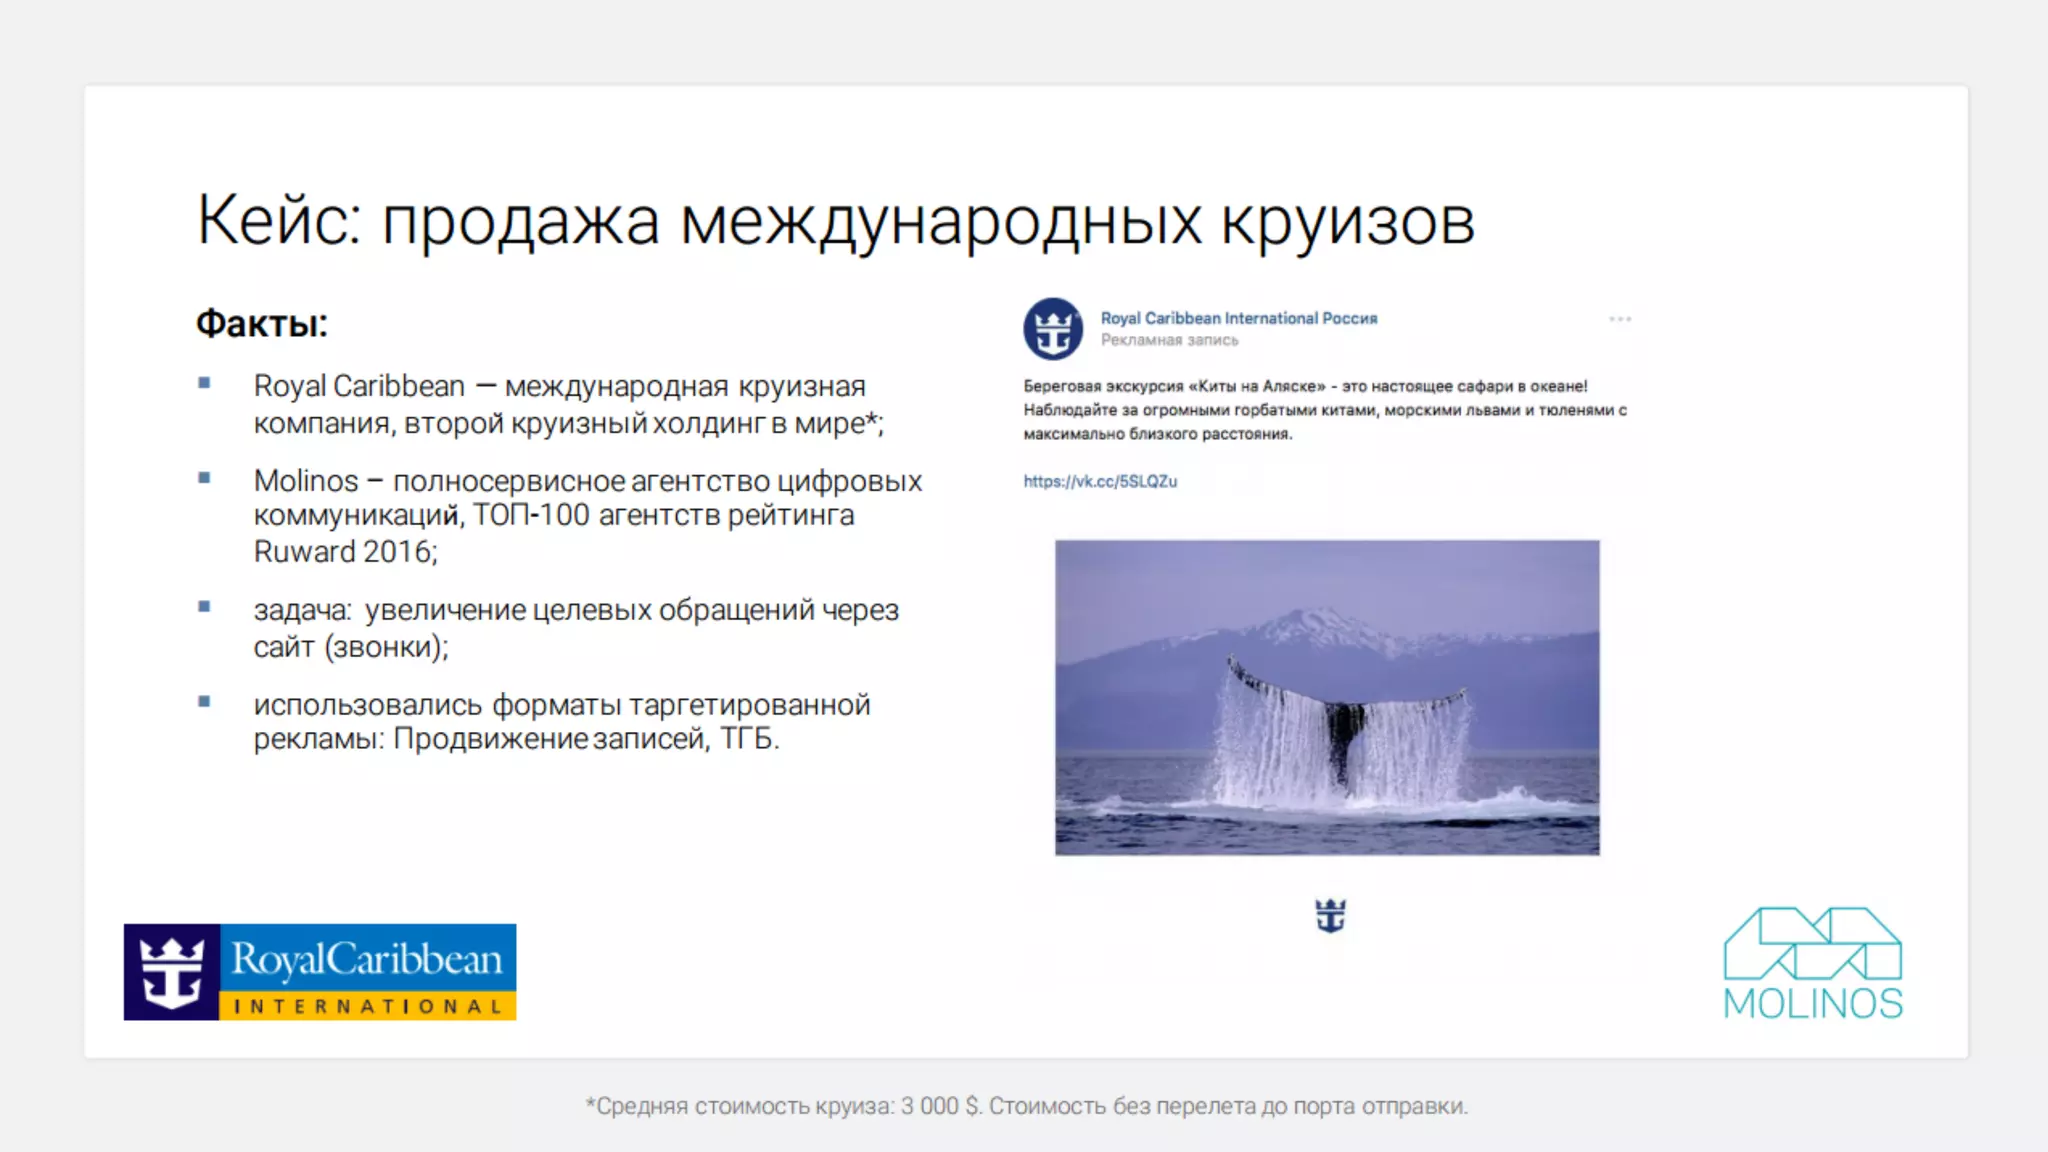
Task: Click the yellow INTERNATIONAL logo strip
Action: point(367,1006)
